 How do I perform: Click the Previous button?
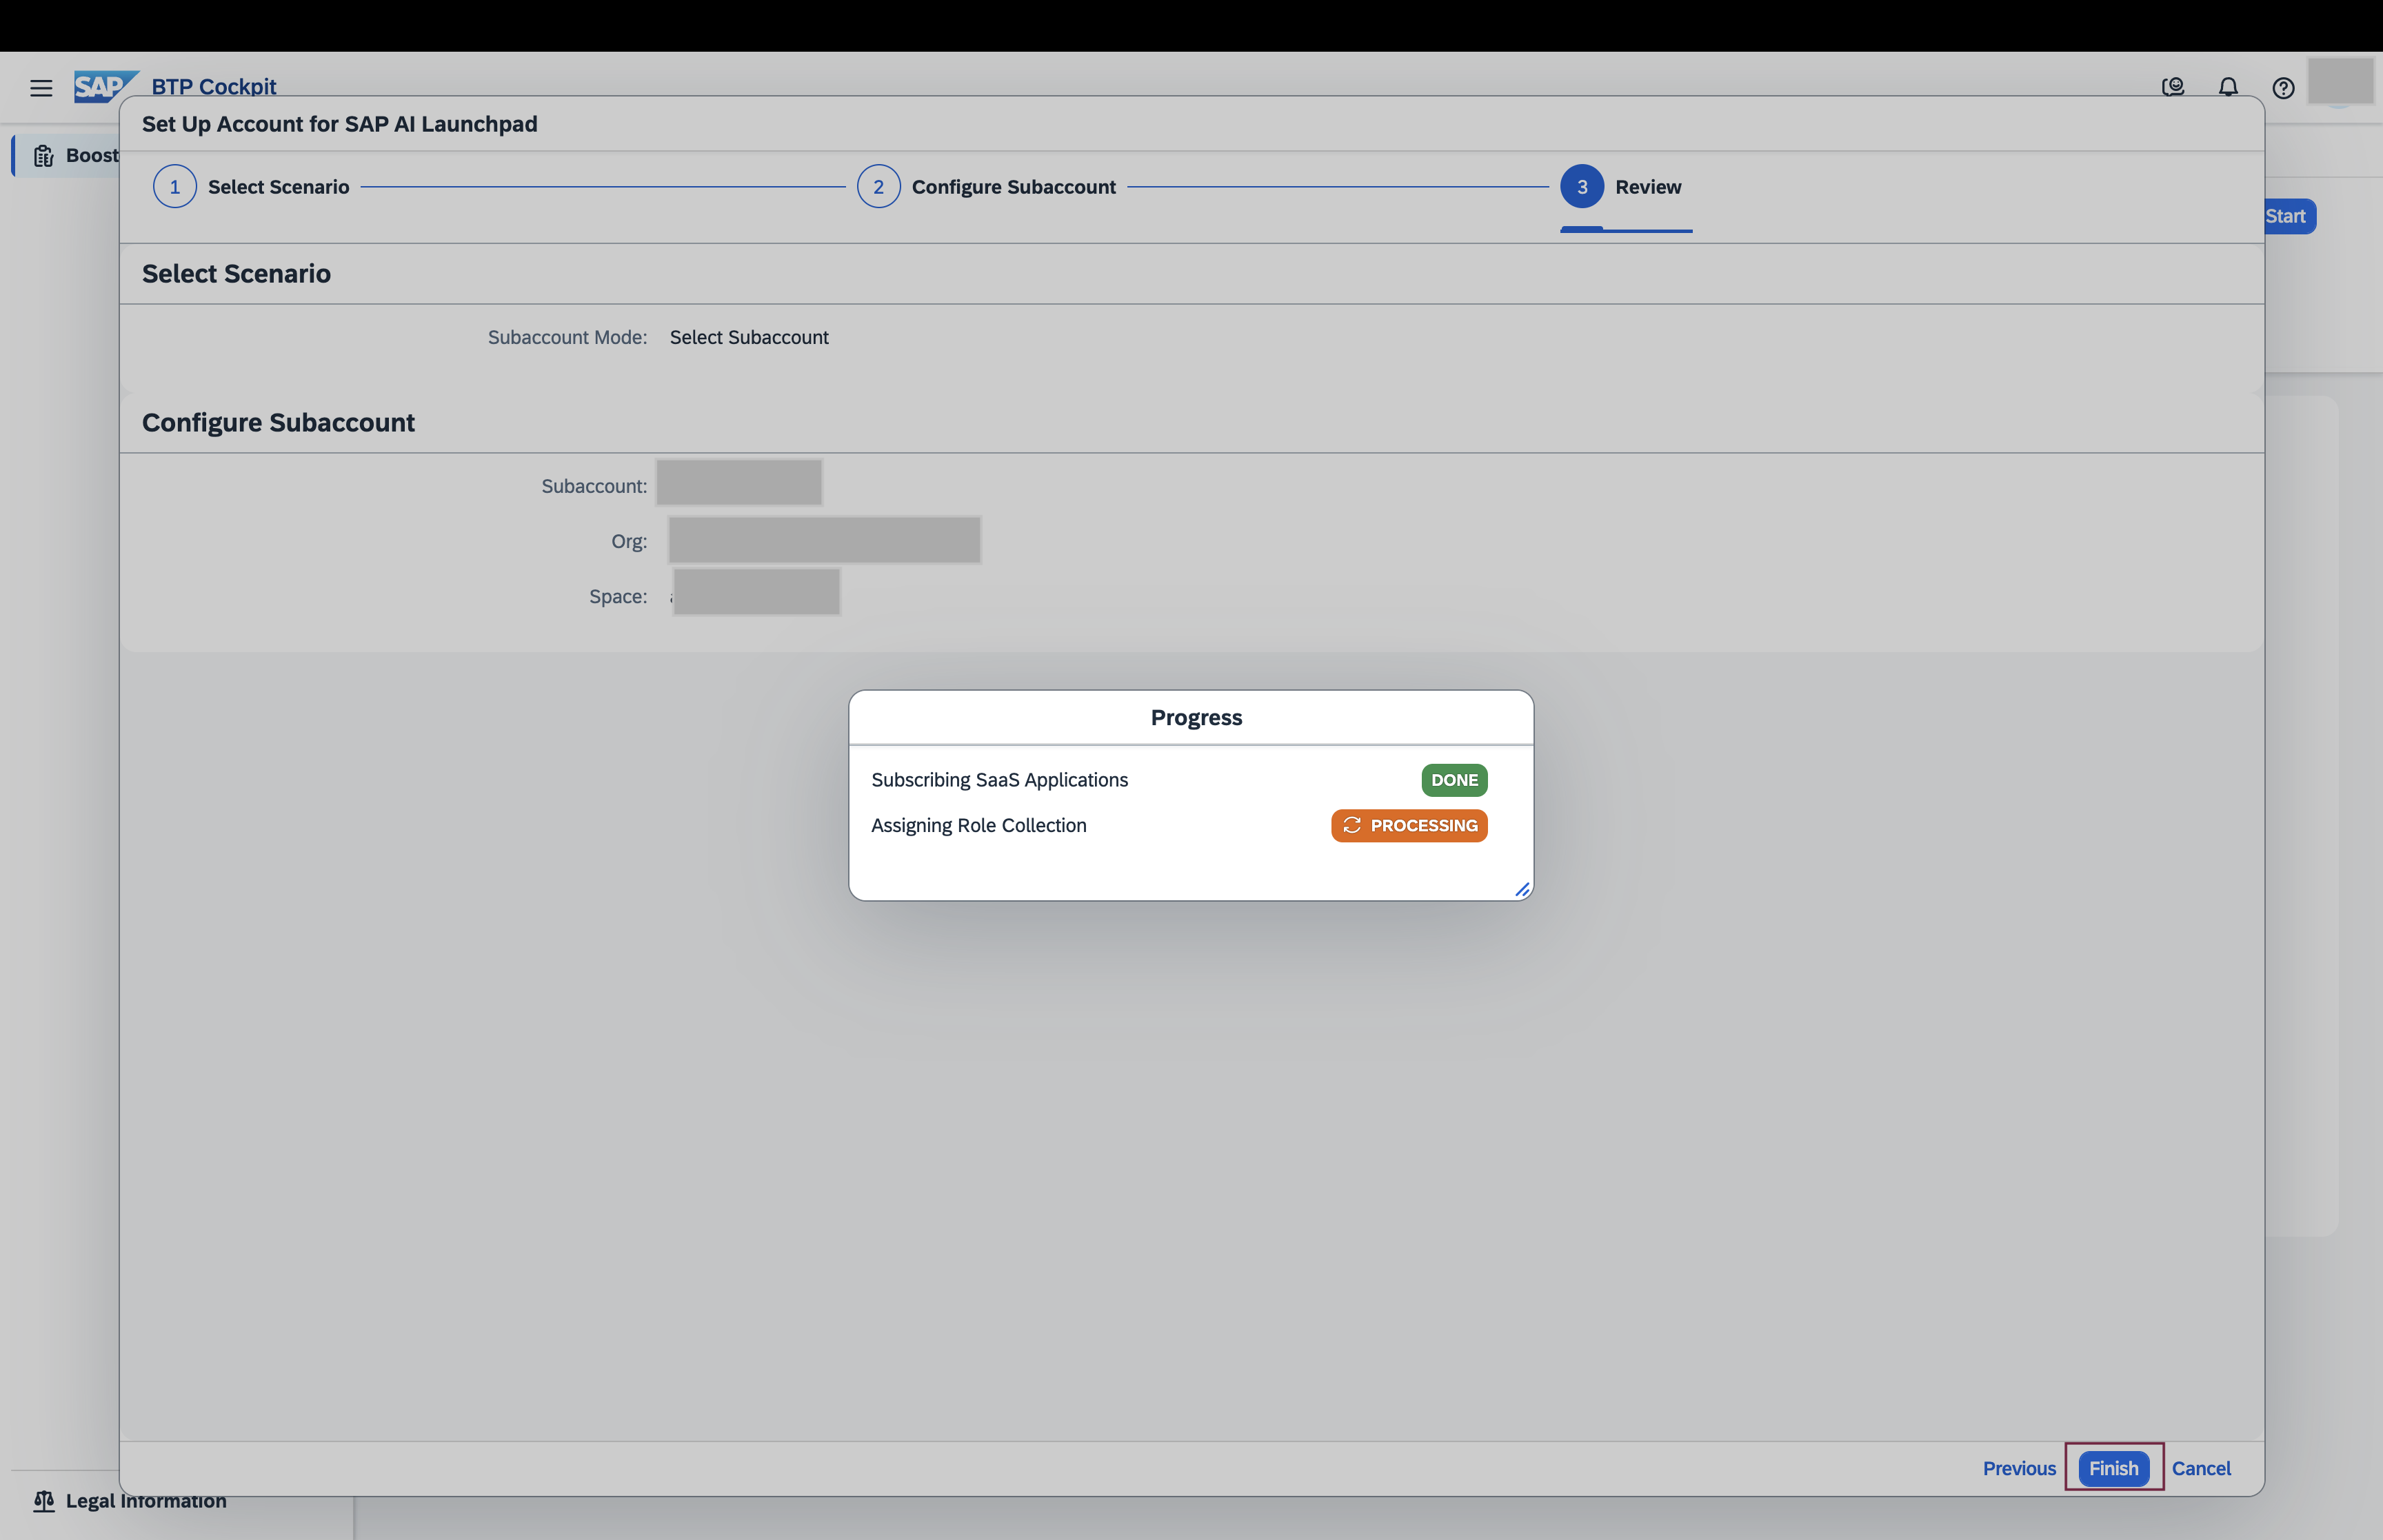click(2019, 1468)
